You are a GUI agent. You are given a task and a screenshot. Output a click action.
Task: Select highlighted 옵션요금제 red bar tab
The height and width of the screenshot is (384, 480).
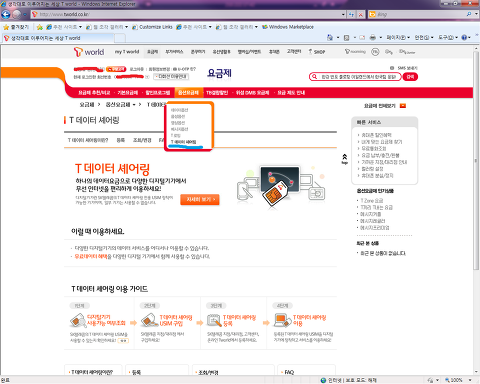point(188,93)
